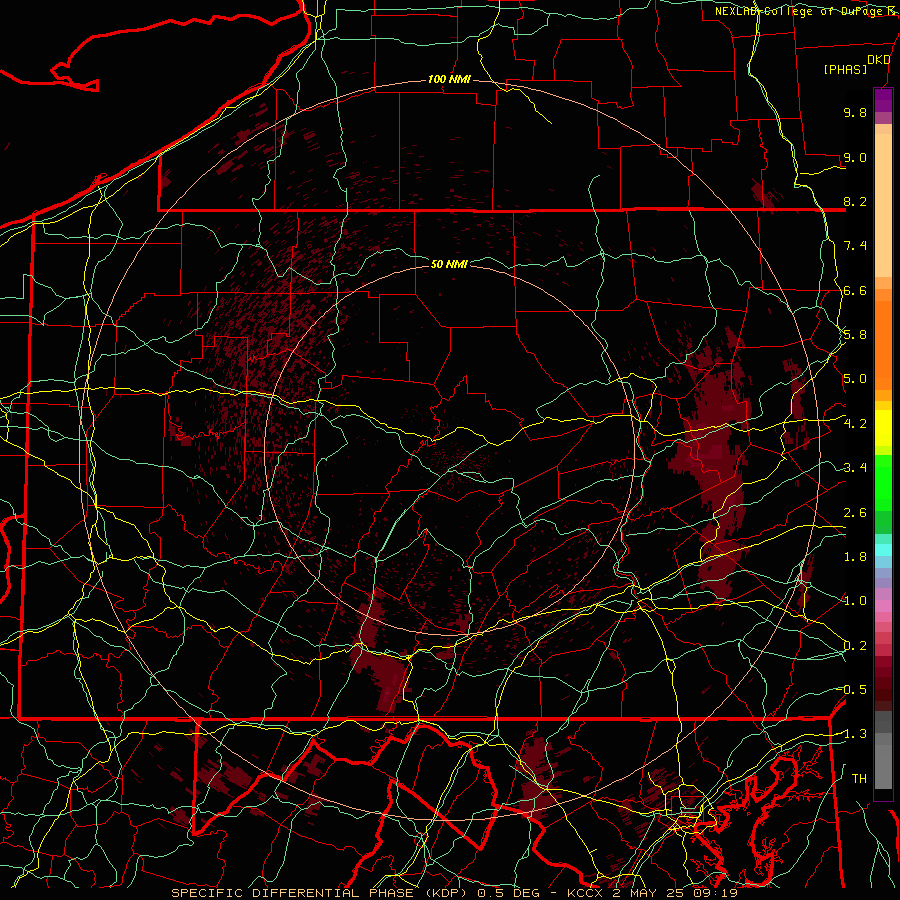Click the 9.0 value on the scale
The height and width of the screenshot is (900, 900).
[855, 157]
